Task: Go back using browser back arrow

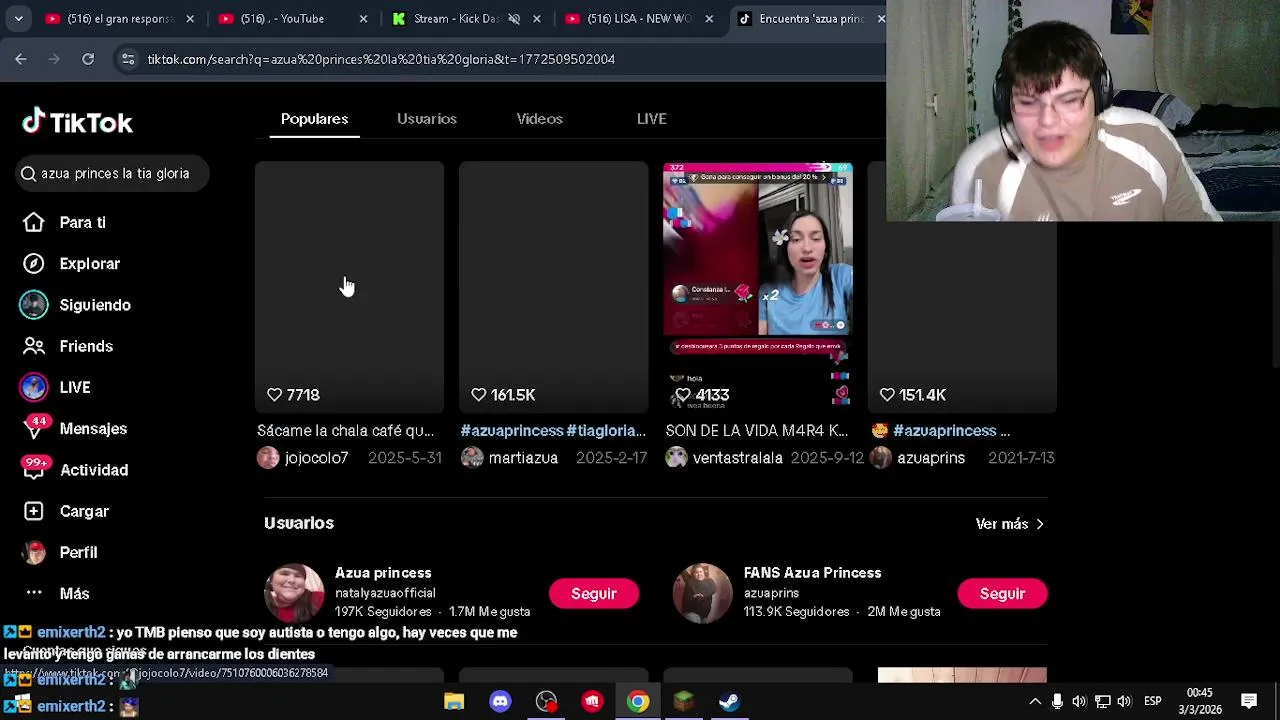Action: tap(21, 59)
